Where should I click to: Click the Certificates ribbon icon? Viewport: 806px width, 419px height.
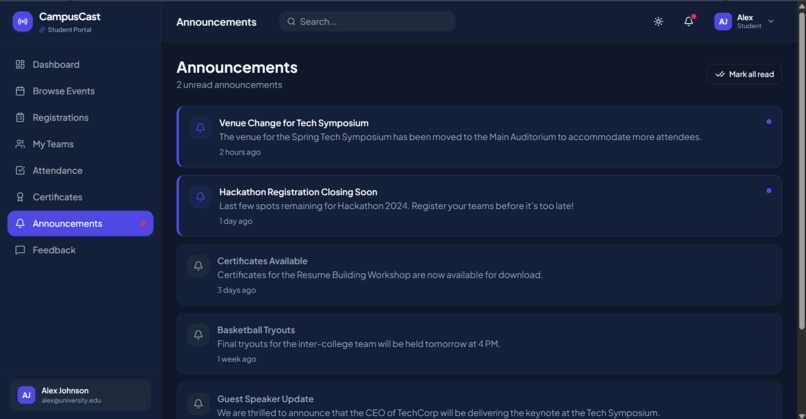point(20,197)
